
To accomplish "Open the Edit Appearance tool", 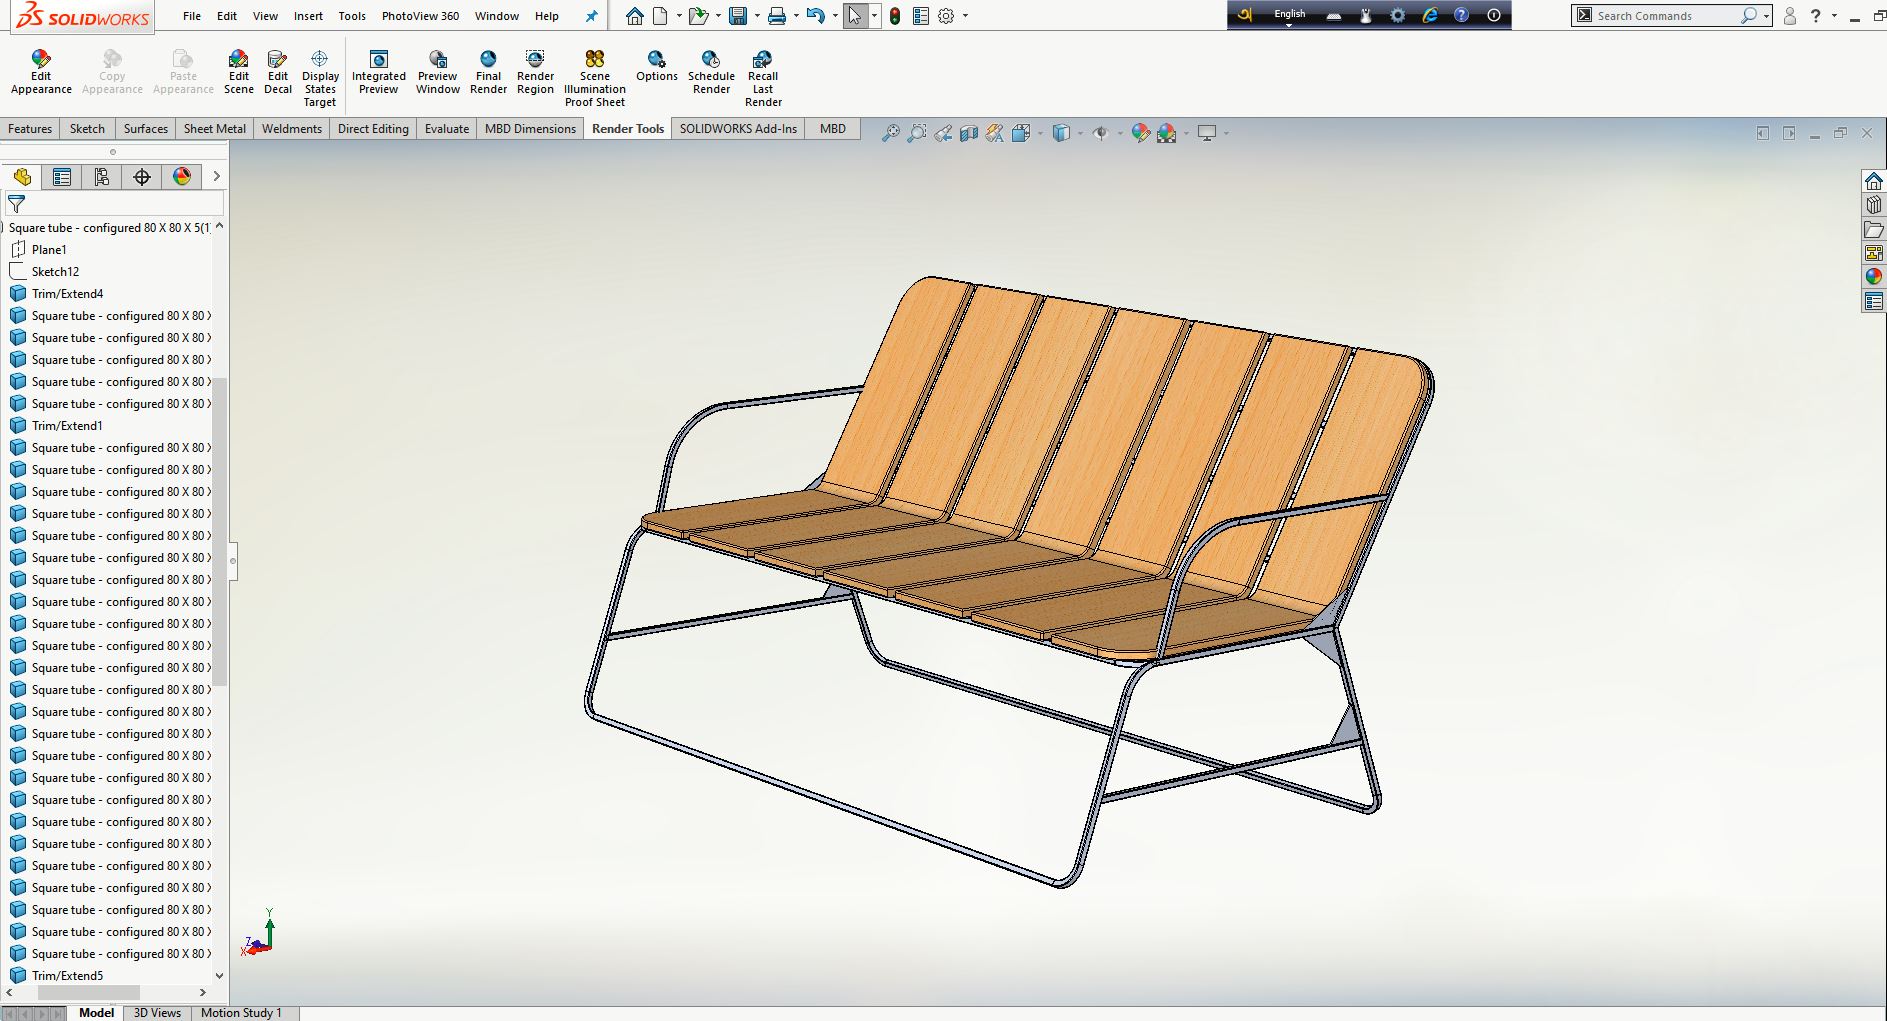I will point(41,72).
